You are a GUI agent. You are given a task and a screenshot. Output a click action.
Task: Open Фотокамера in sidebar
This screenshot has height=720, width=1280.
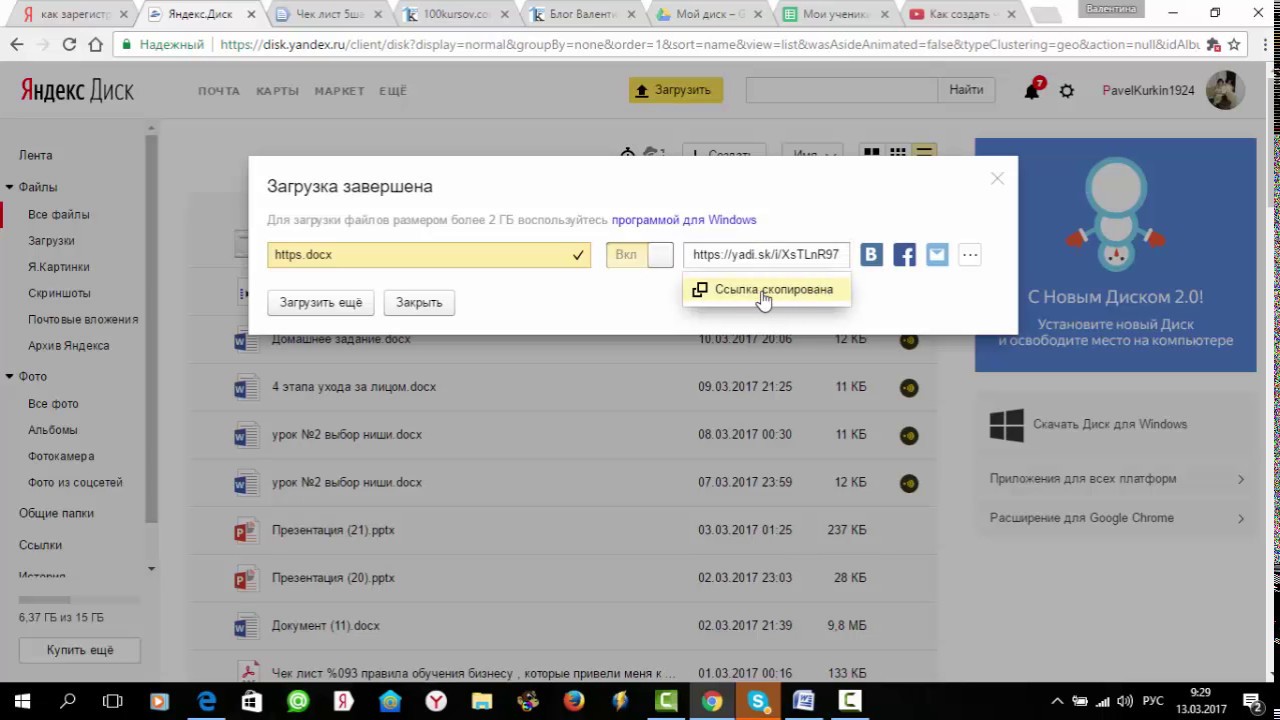(61, 456)
